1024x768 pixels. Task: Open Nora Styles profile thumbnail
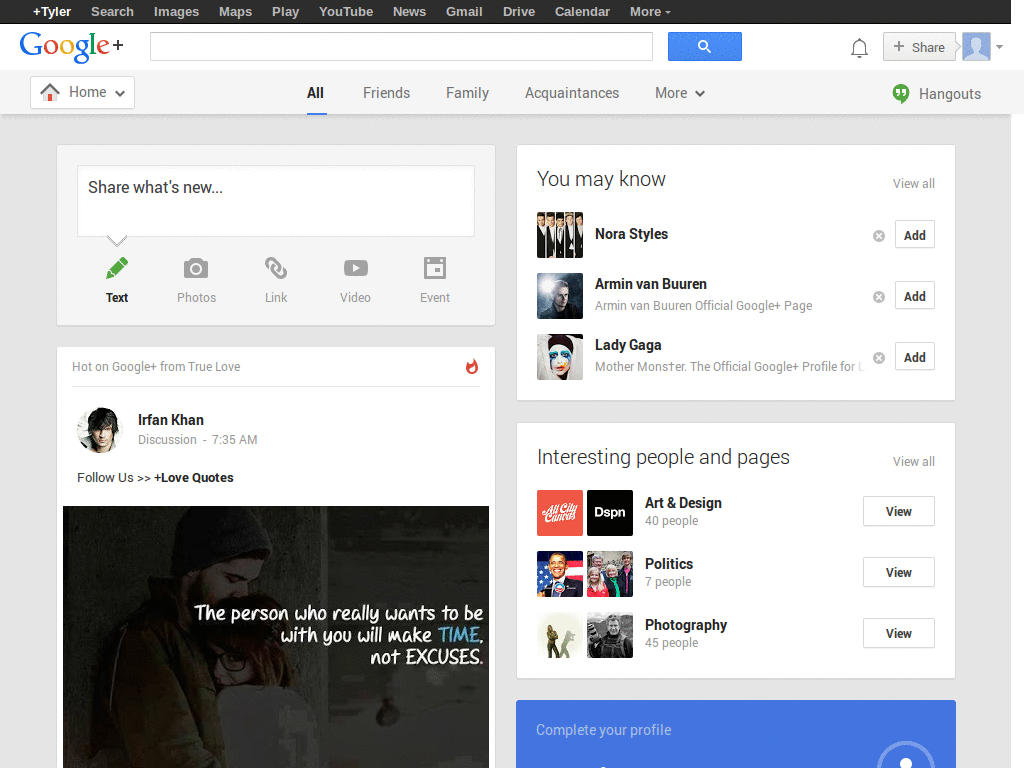(x=560, y=235)
